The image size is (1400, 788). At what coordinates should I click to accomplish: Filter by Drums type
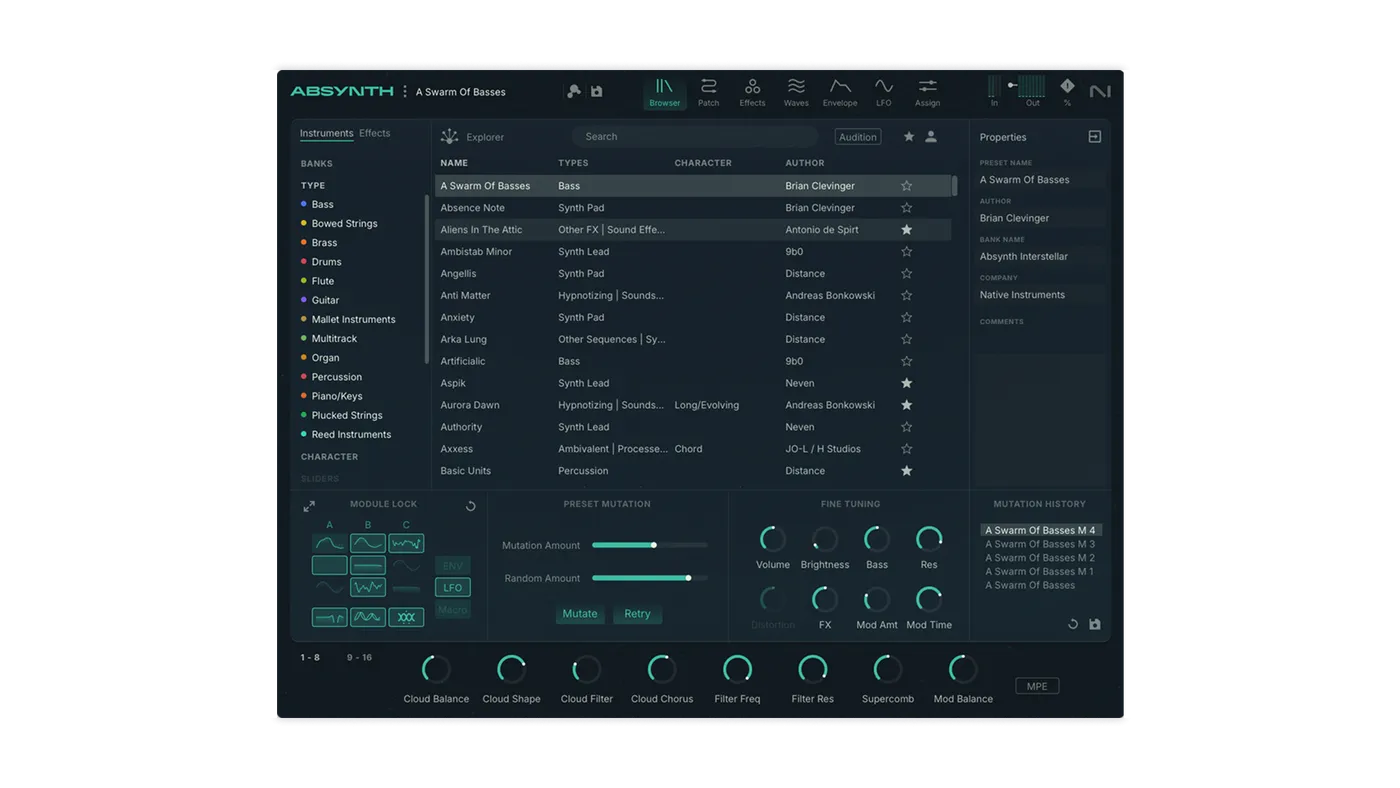pos(326,262)
